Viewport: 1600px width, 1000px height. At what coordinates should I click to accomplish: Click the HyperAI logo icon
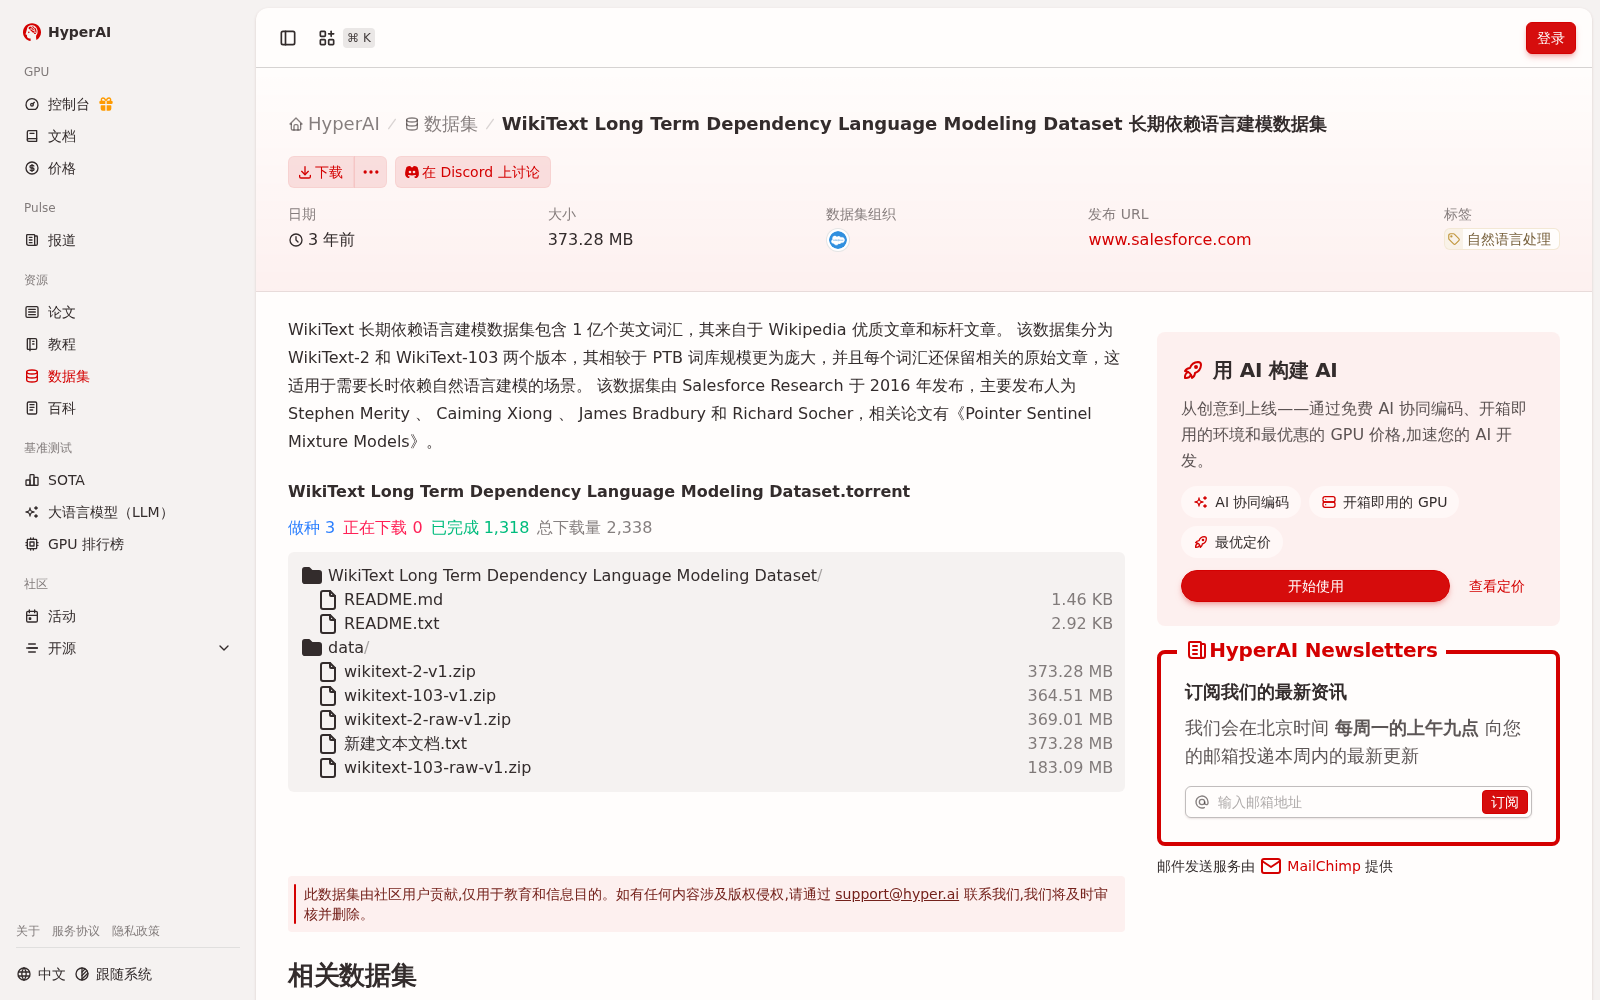click(x=32, y=32)
